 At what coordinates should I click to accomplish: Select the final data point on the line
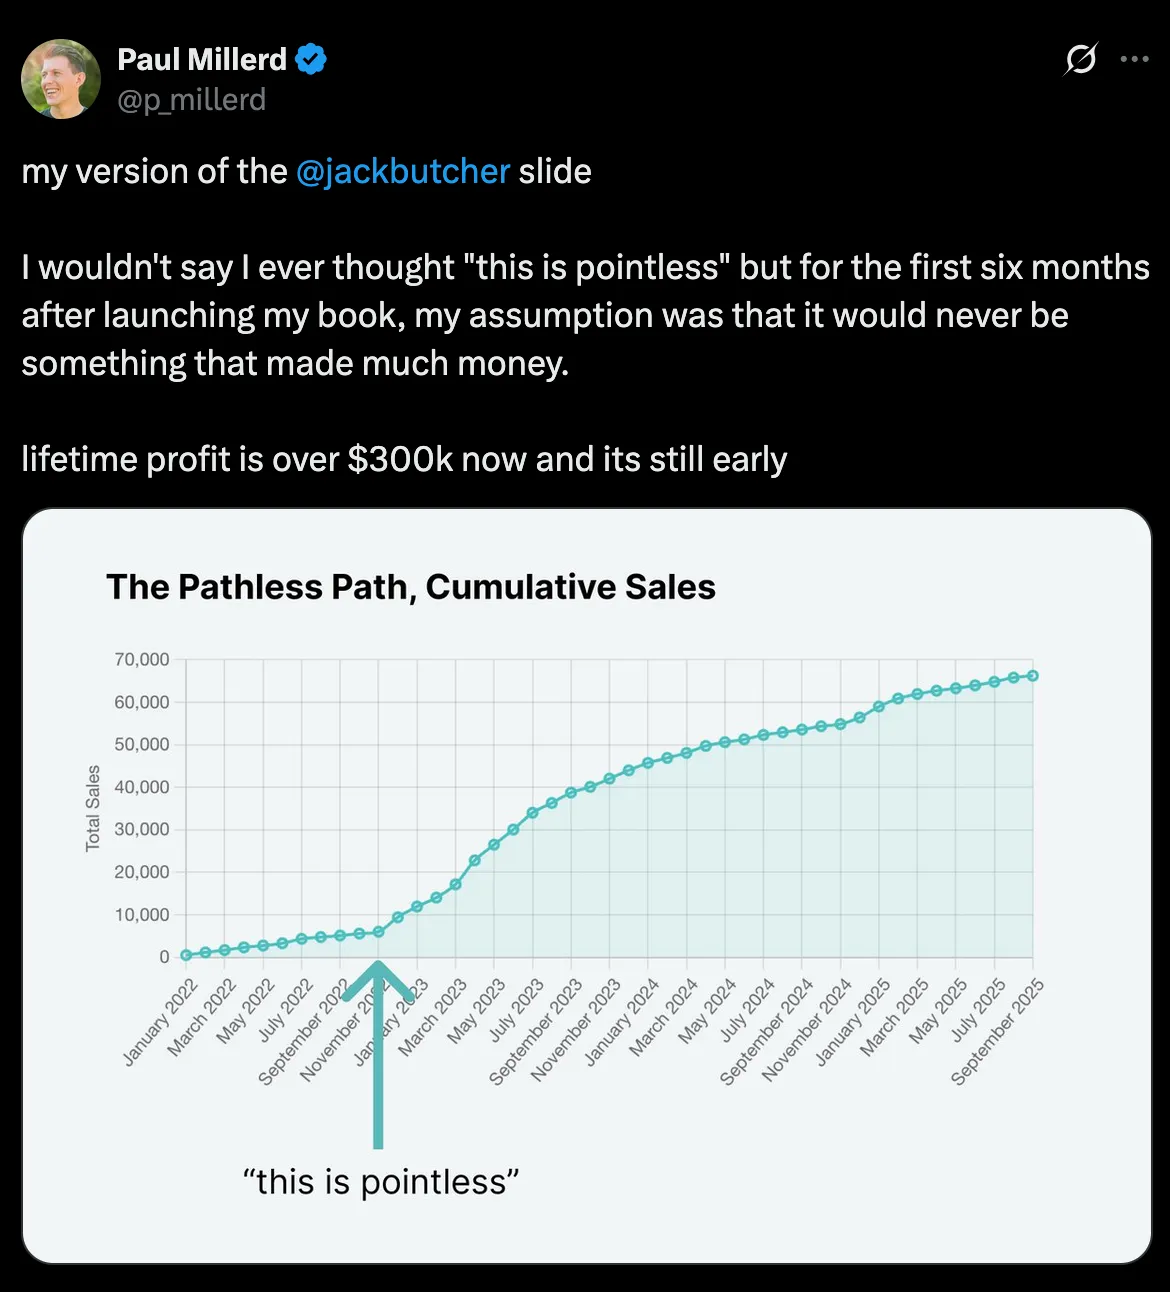coord(1033,676)
